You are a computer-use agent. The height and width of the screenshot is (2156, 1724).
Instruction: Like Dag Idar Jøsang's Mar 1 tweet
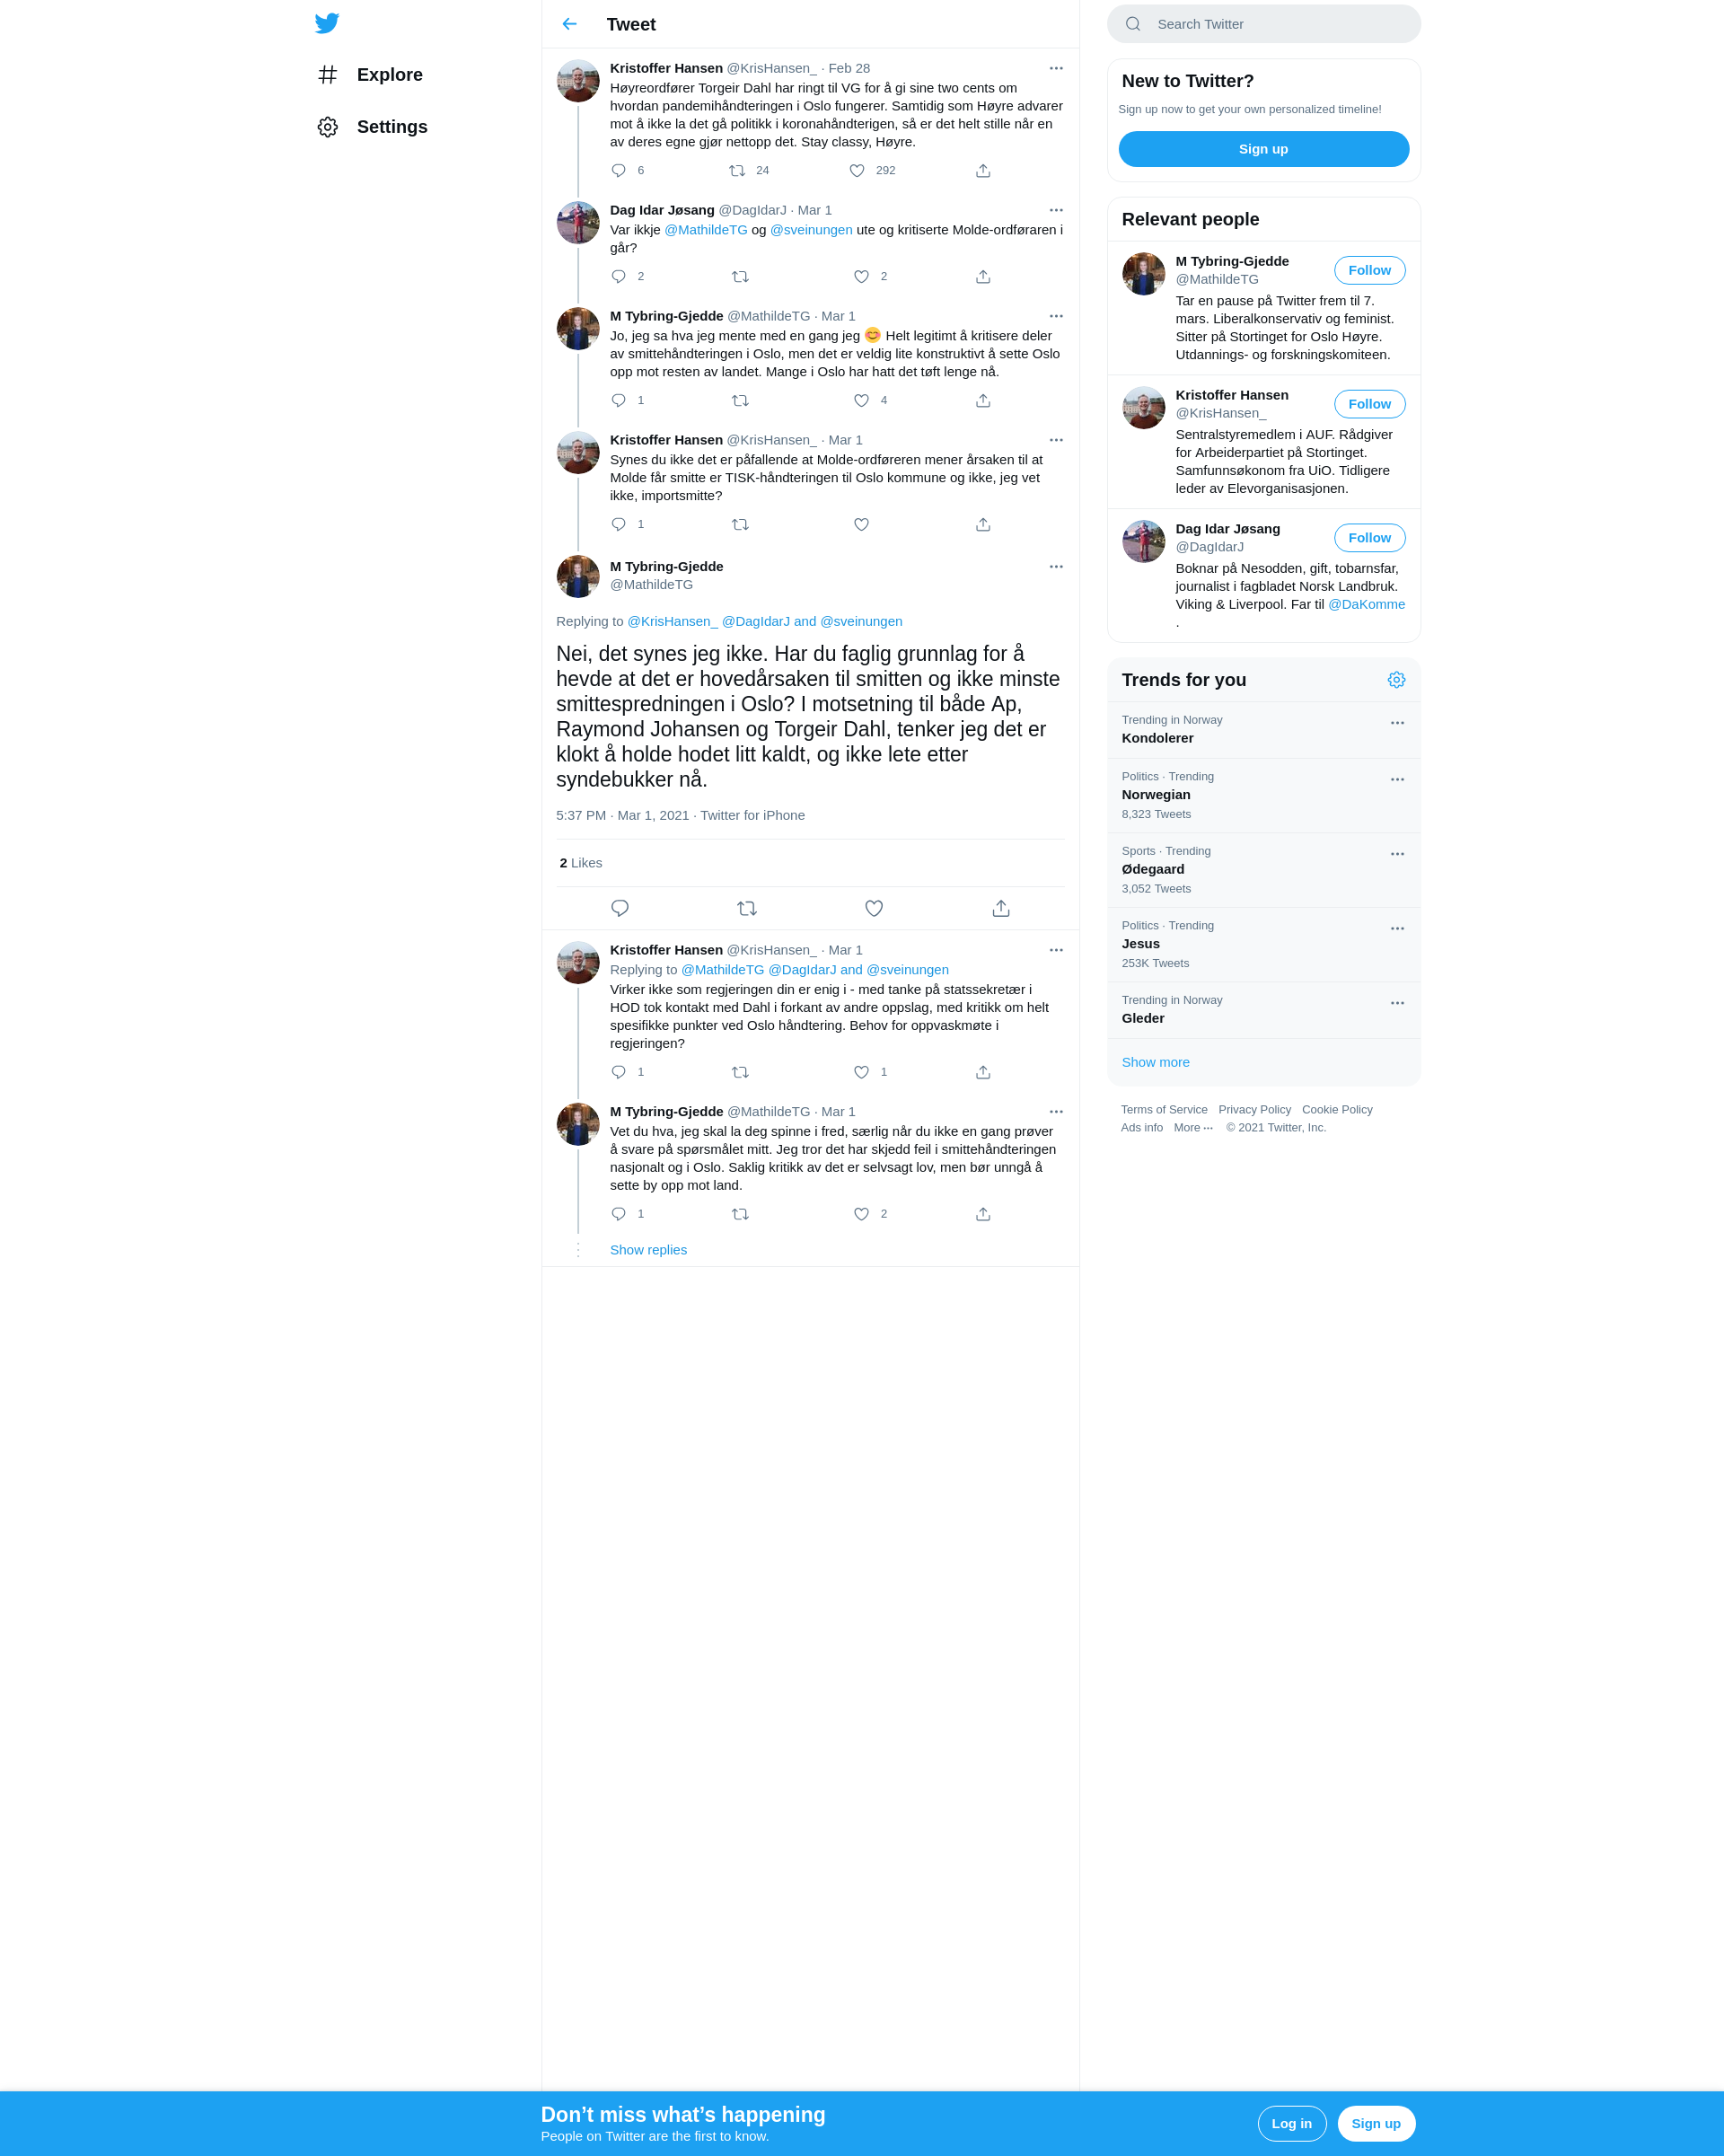[x=861, y=277]
